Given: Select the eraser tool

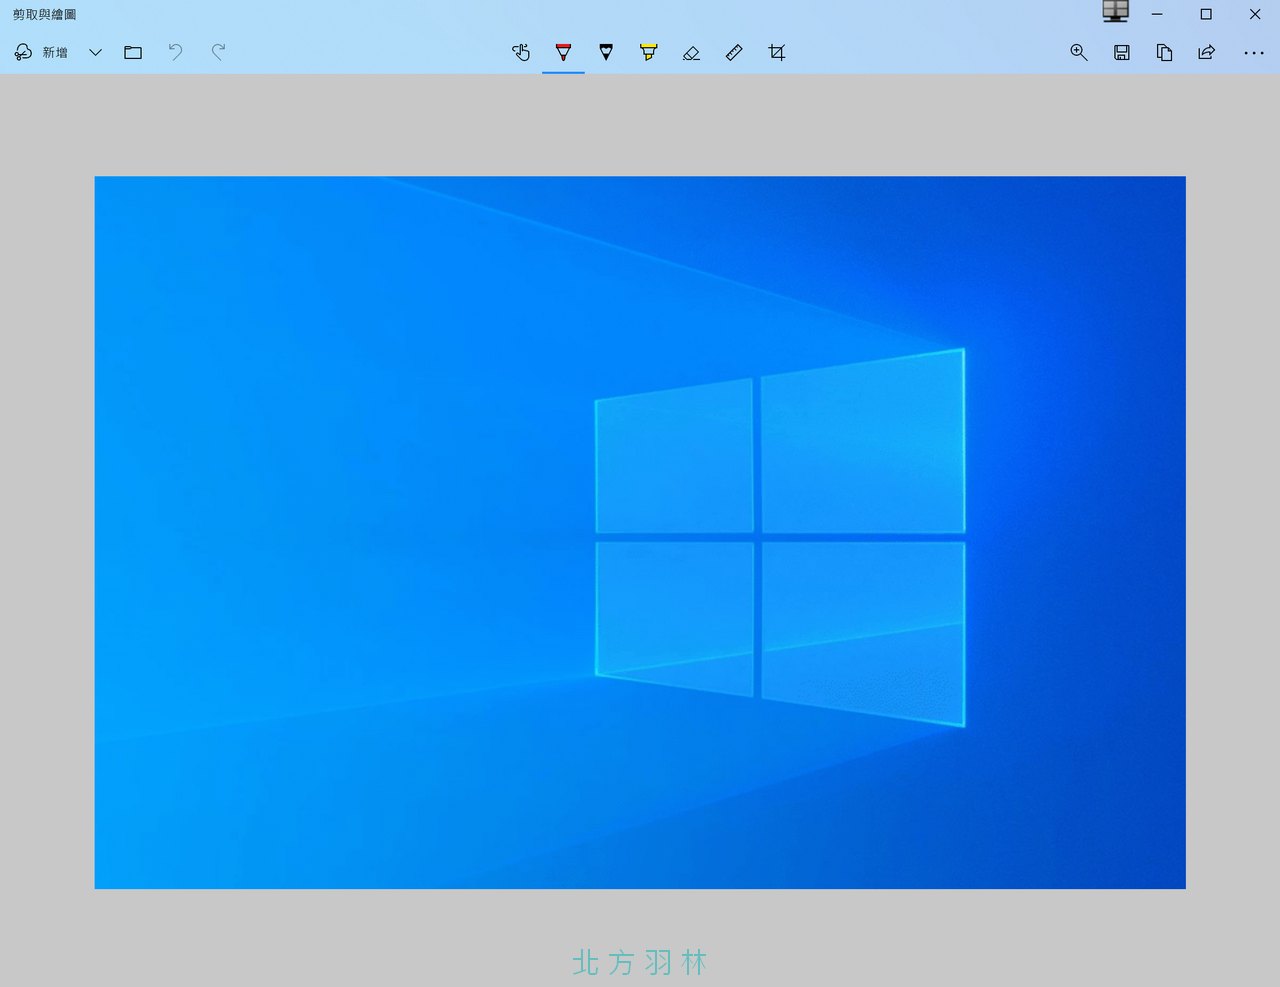Looking at the screenshot, I should tap(691, 52).
